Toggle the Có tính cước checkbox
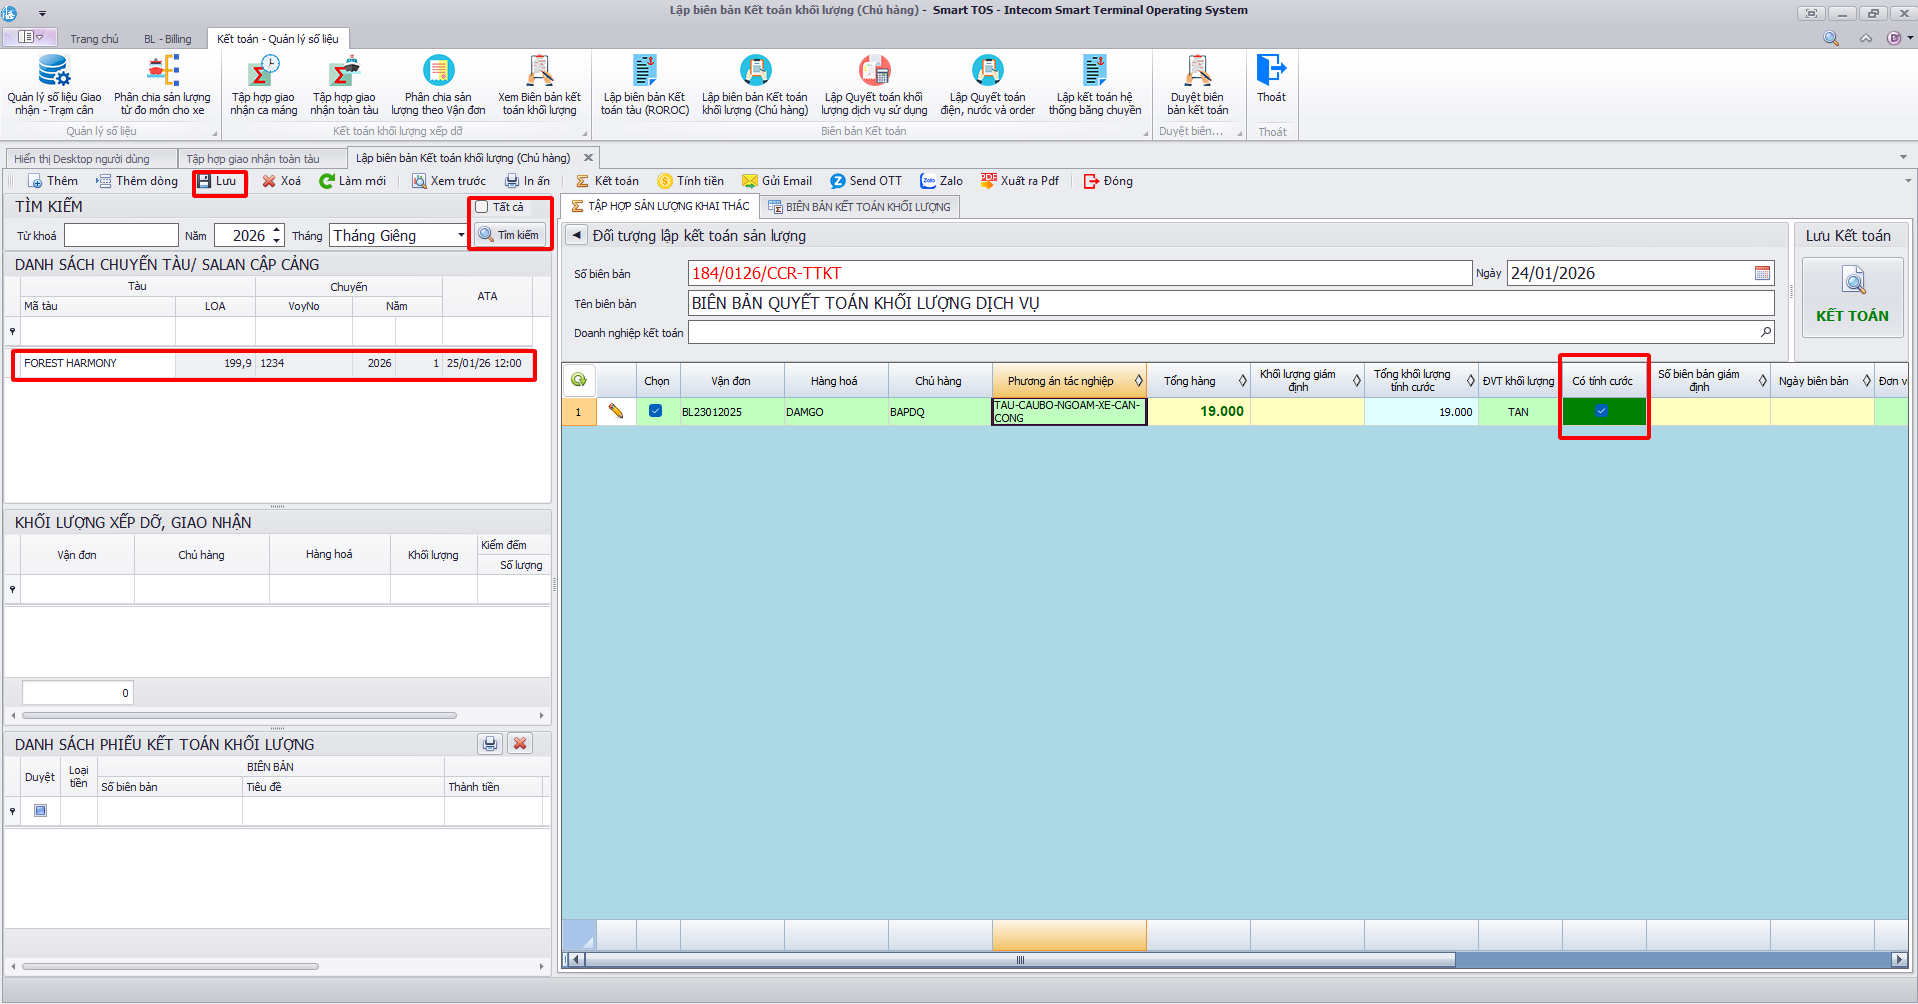This screenshot has width=1918, height=1004. [1602, 411]
